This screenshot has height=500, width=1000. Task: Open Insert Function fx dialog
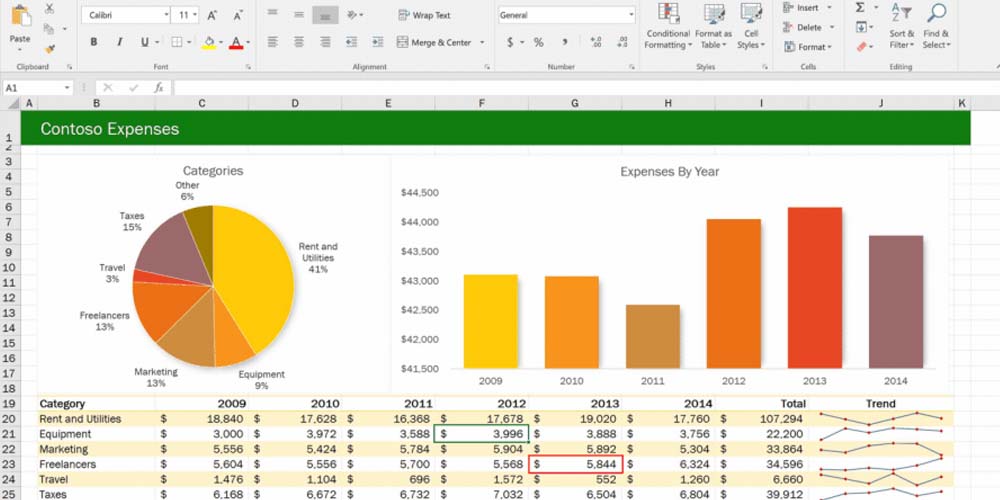pos(159,88)
